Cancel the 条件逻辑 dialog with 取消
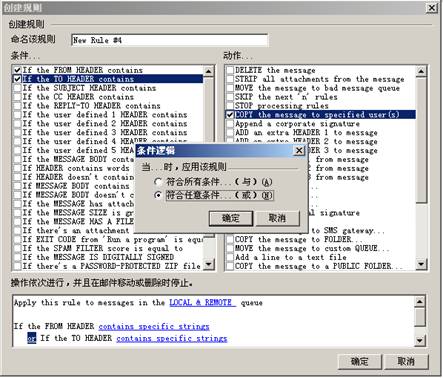443x378 pixels. pyautogui.click(x=277, y=218)
